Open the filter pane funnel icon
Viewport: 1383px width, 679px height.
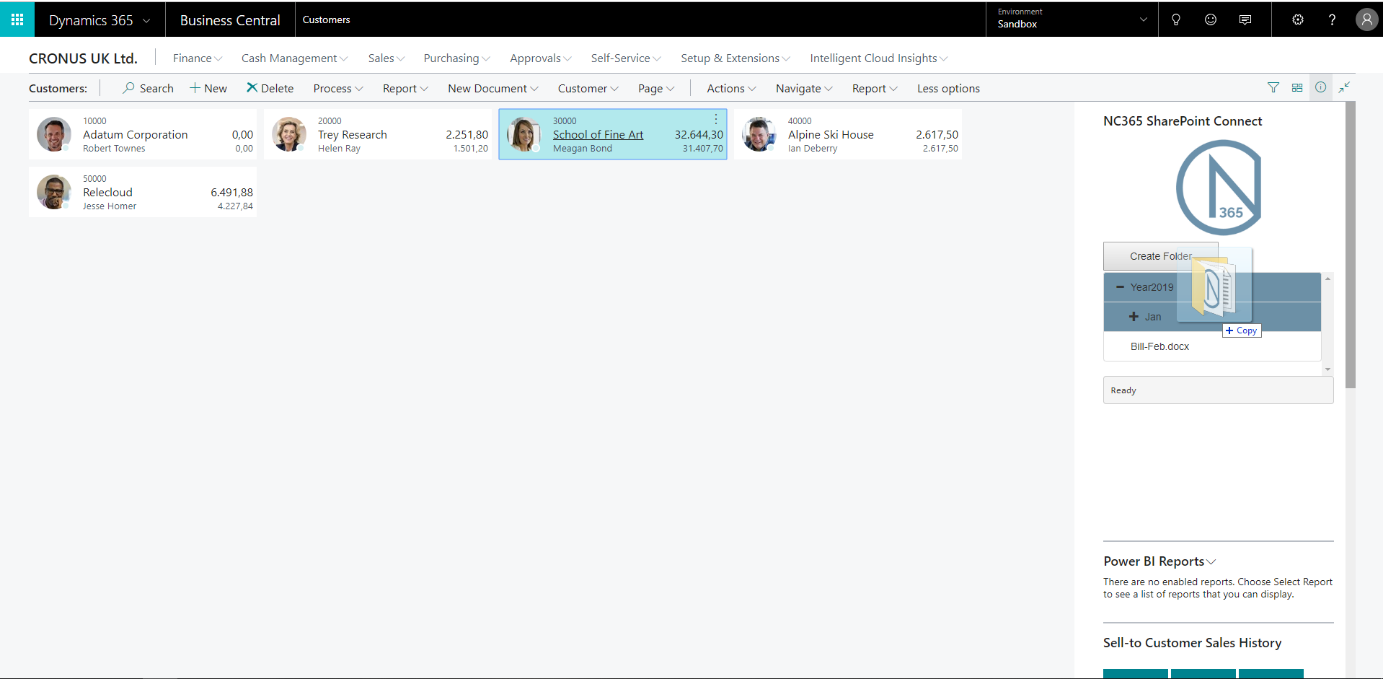[x=1273, y=88]
